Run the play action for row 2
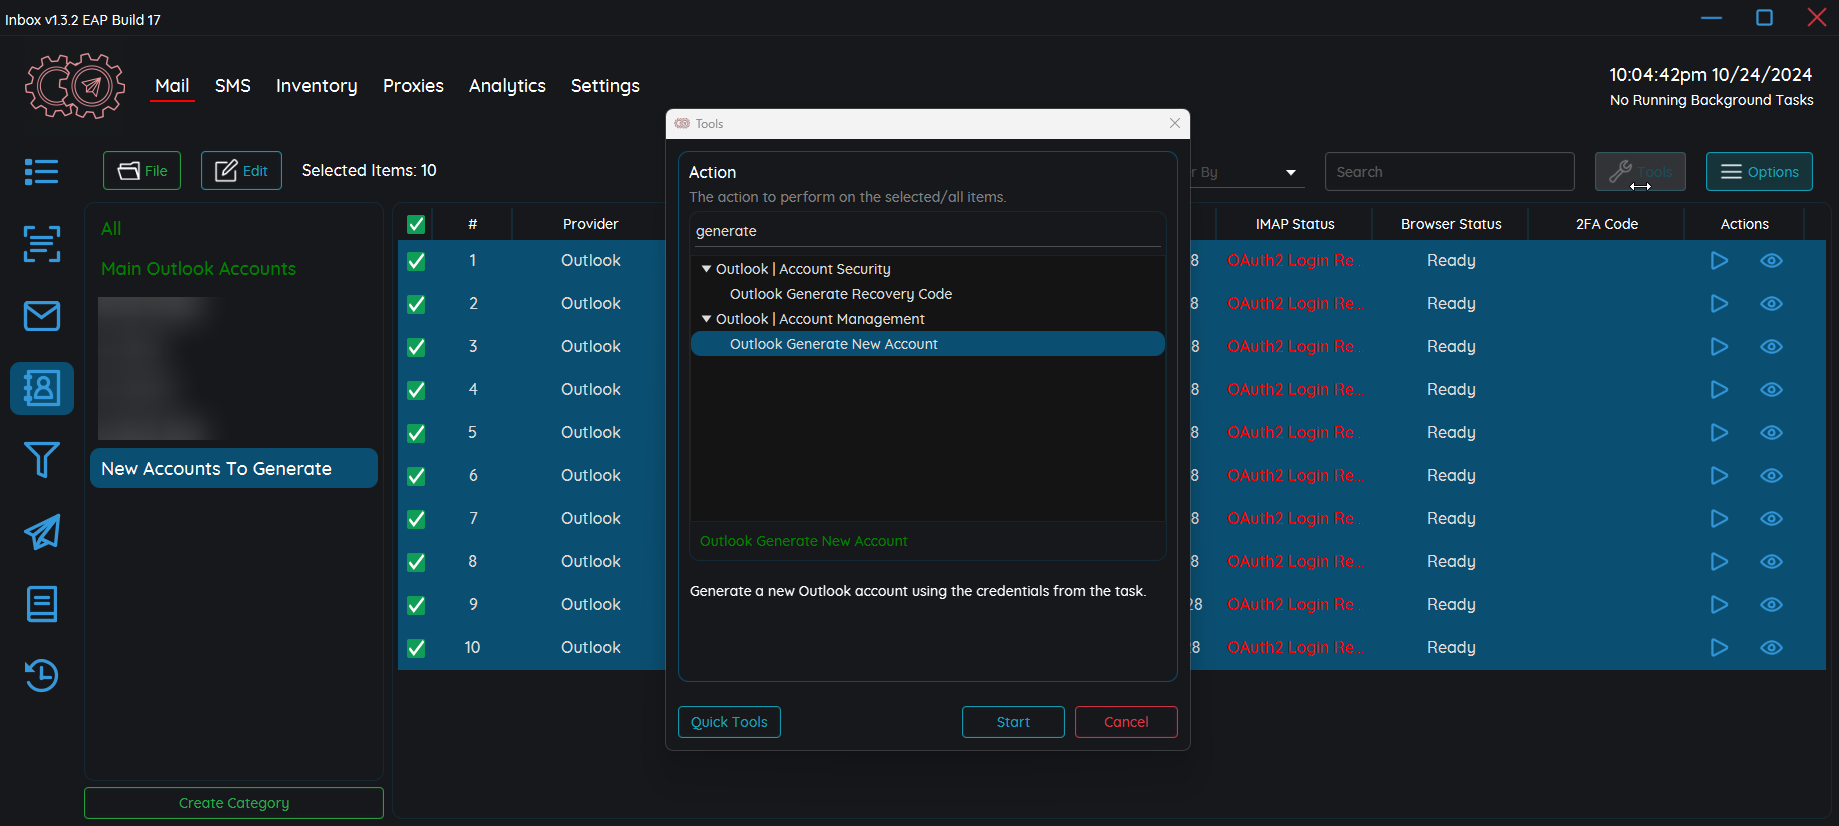This screenshot has height=826, width=1839. coord(1719,304)
